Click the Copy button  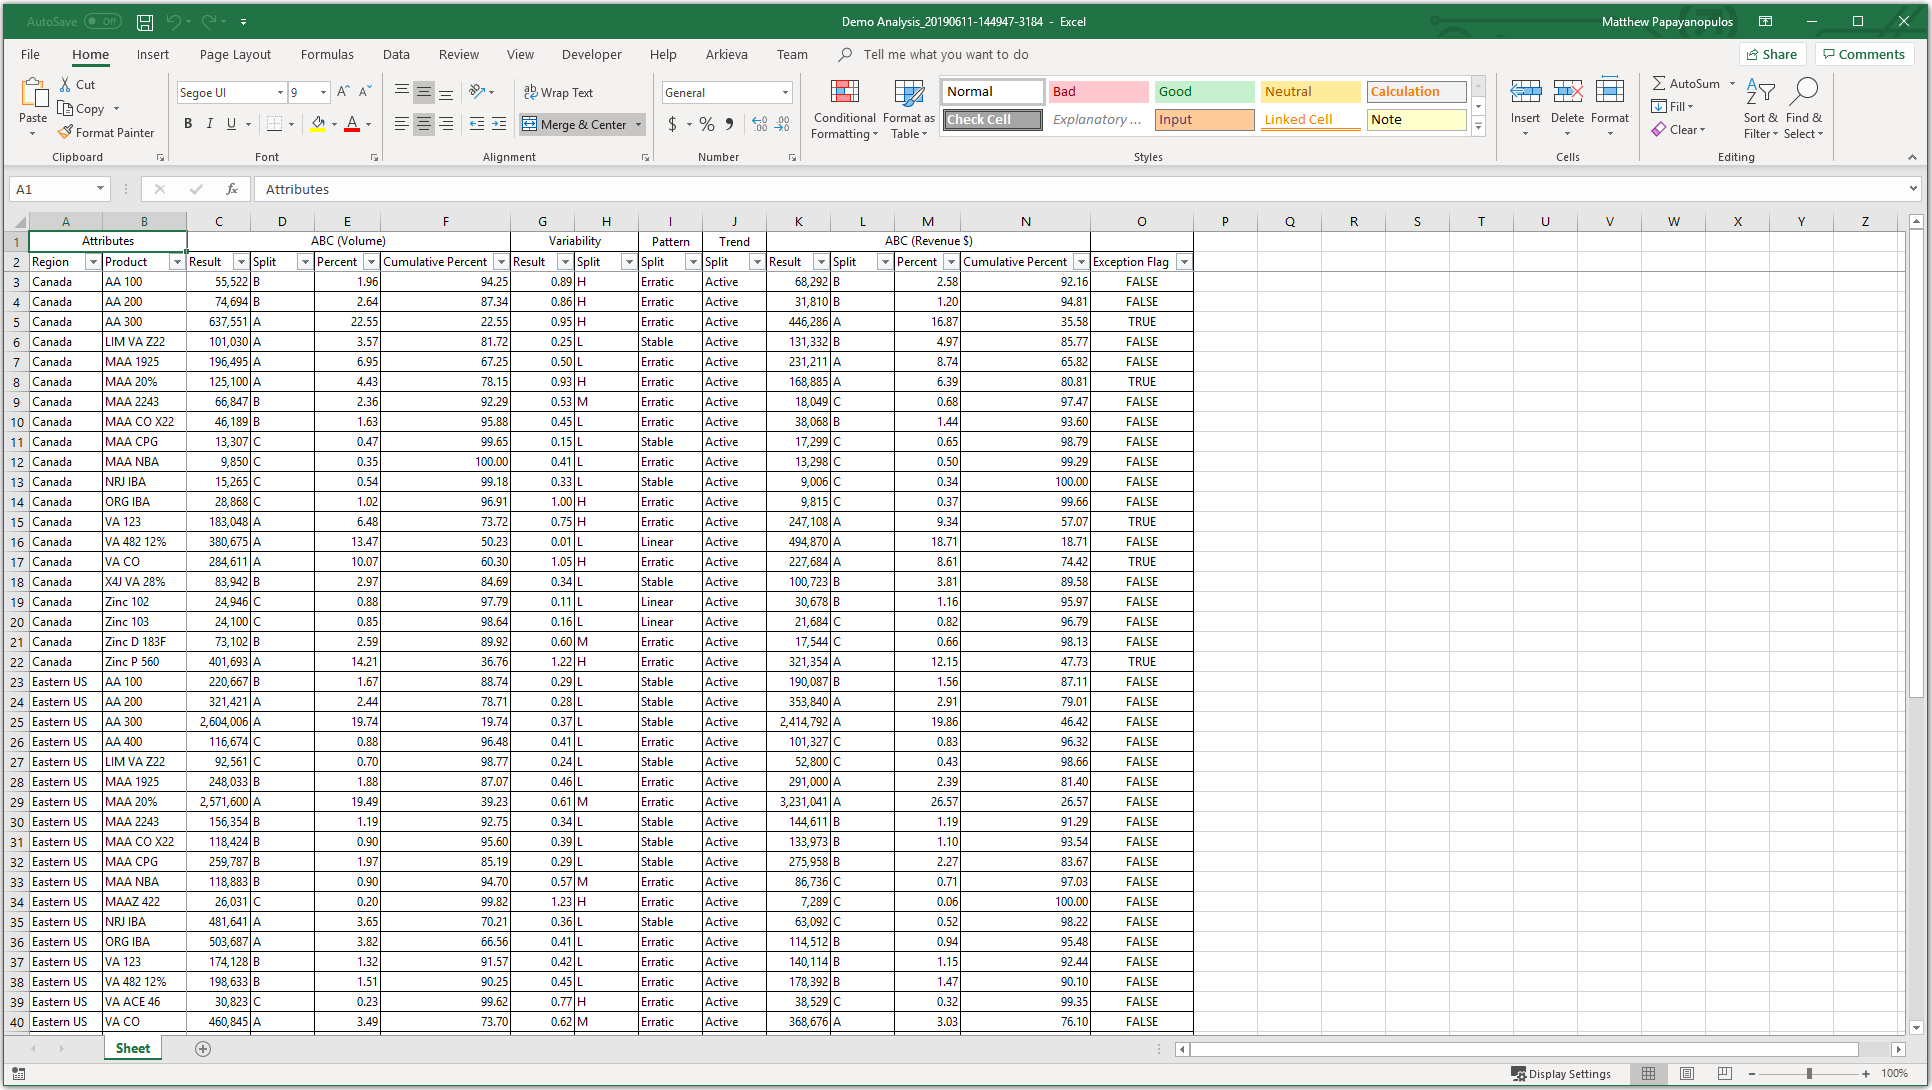[81, 109]
